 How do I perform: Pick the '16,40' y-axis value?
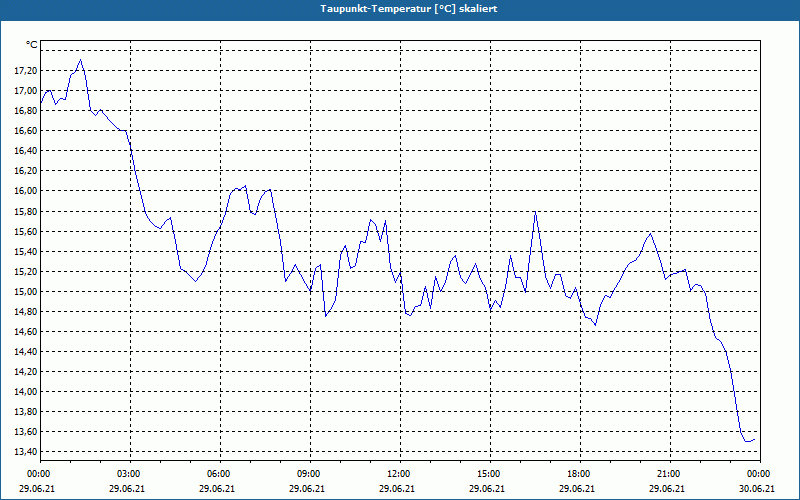[26, 151]
